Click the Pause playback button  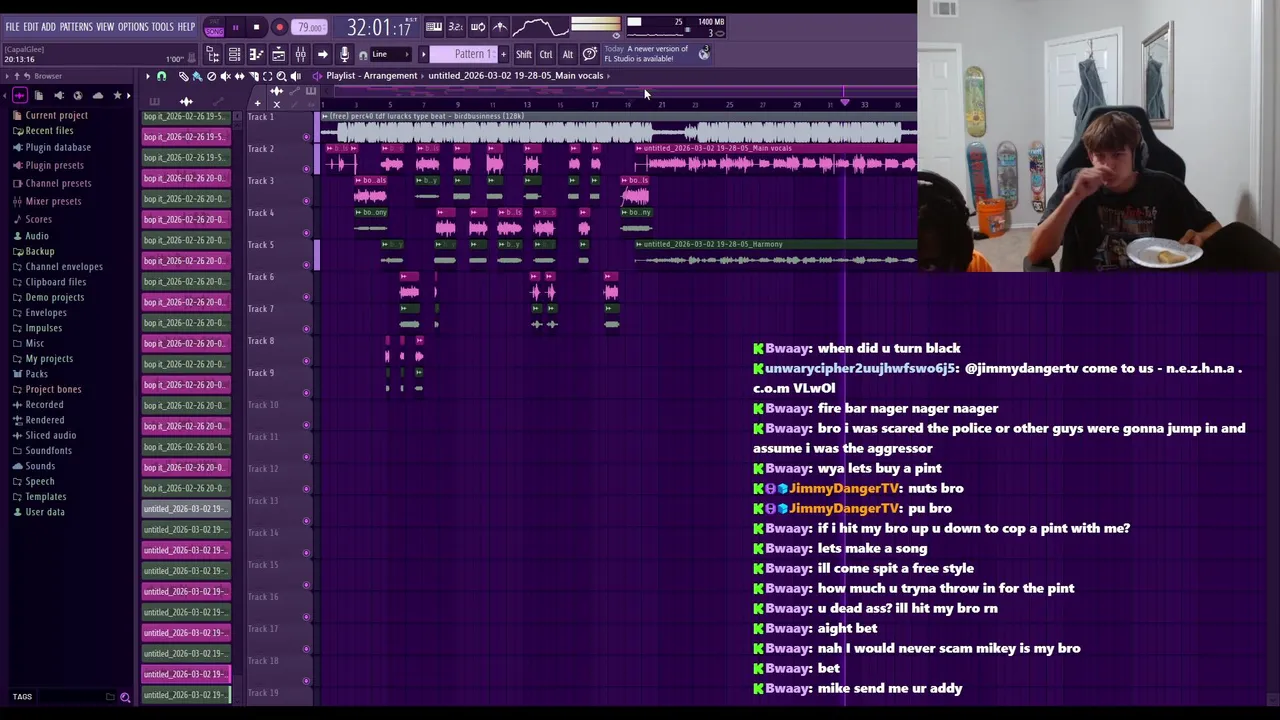(236, 27)
